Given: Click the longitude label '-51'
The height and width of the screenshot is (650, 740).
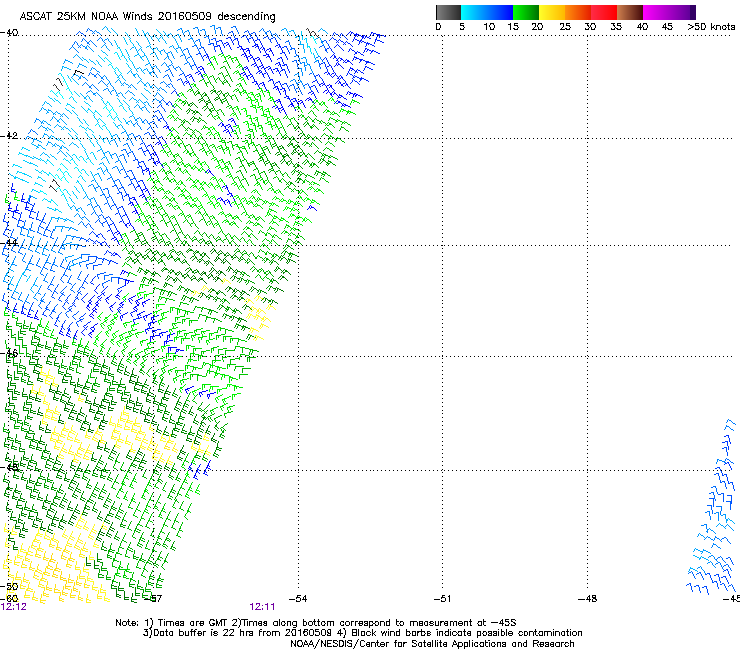Looking at the screenshot, I should [442, 599].
